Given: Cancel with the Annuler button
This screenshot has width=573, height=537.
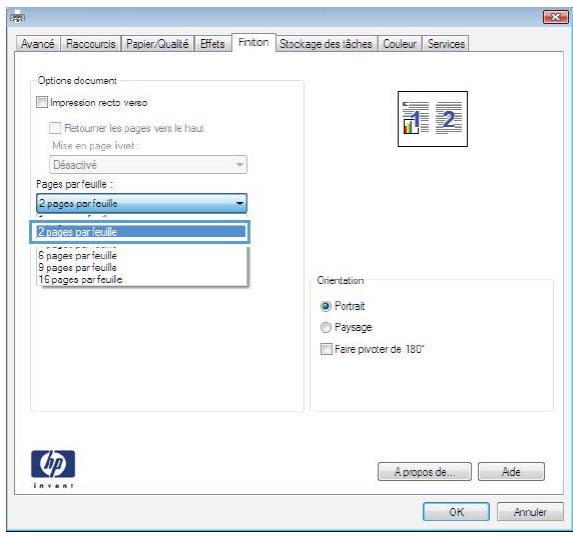Looking at the screenshot, I should (x=530, y=512).
